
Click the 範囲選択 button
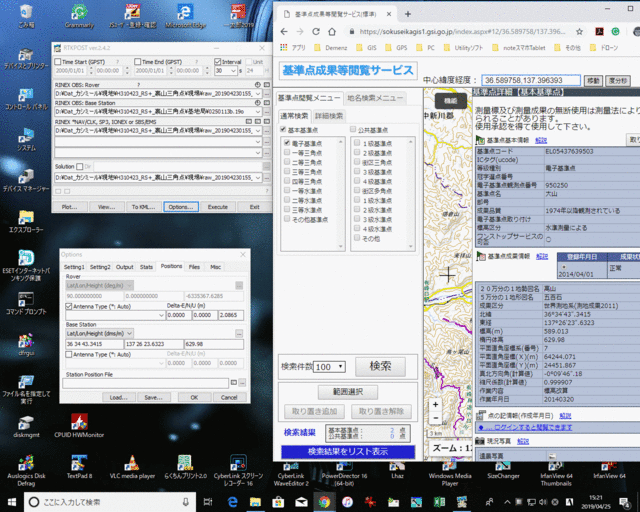348,392
